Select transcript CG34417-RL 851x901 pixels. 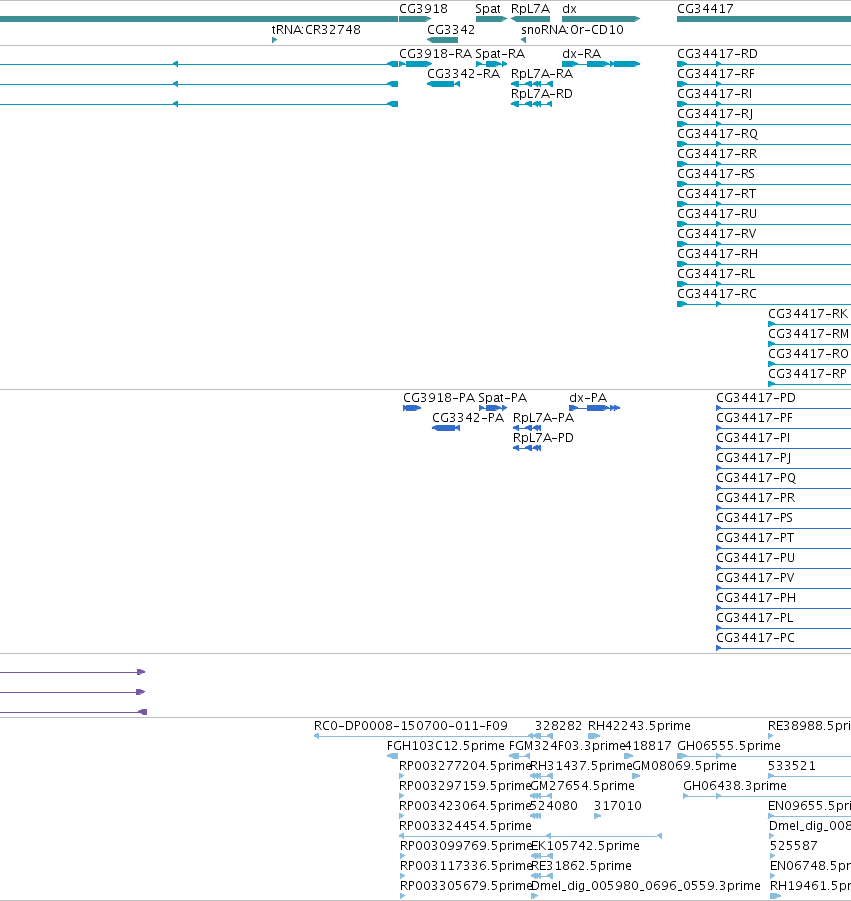(x=716, y=274)
